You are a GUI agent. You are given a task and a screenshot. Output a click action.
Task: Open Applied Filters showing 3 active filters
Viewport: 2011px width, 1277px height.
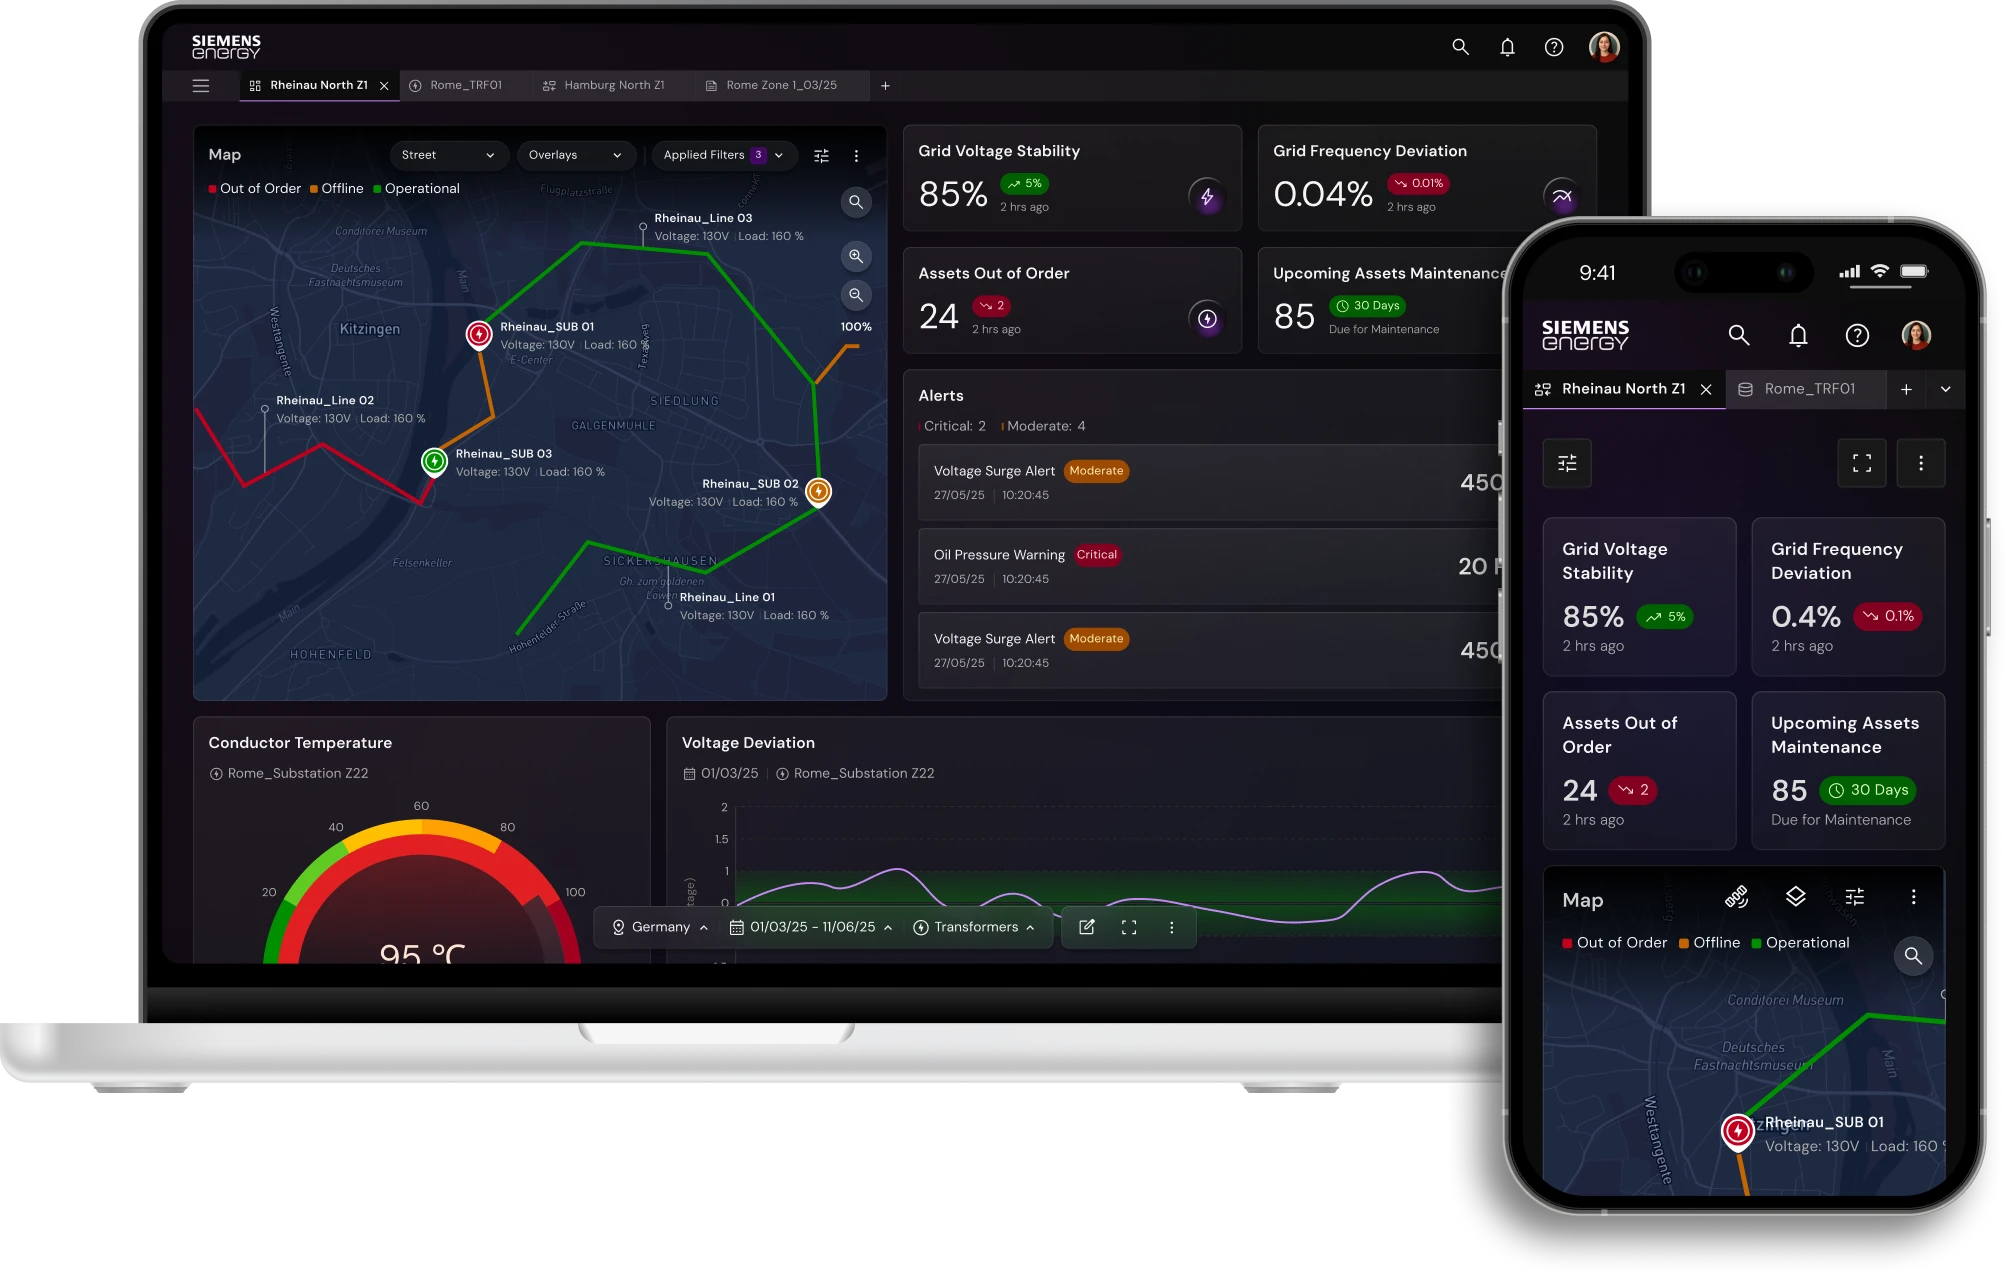tap(722, 155)
